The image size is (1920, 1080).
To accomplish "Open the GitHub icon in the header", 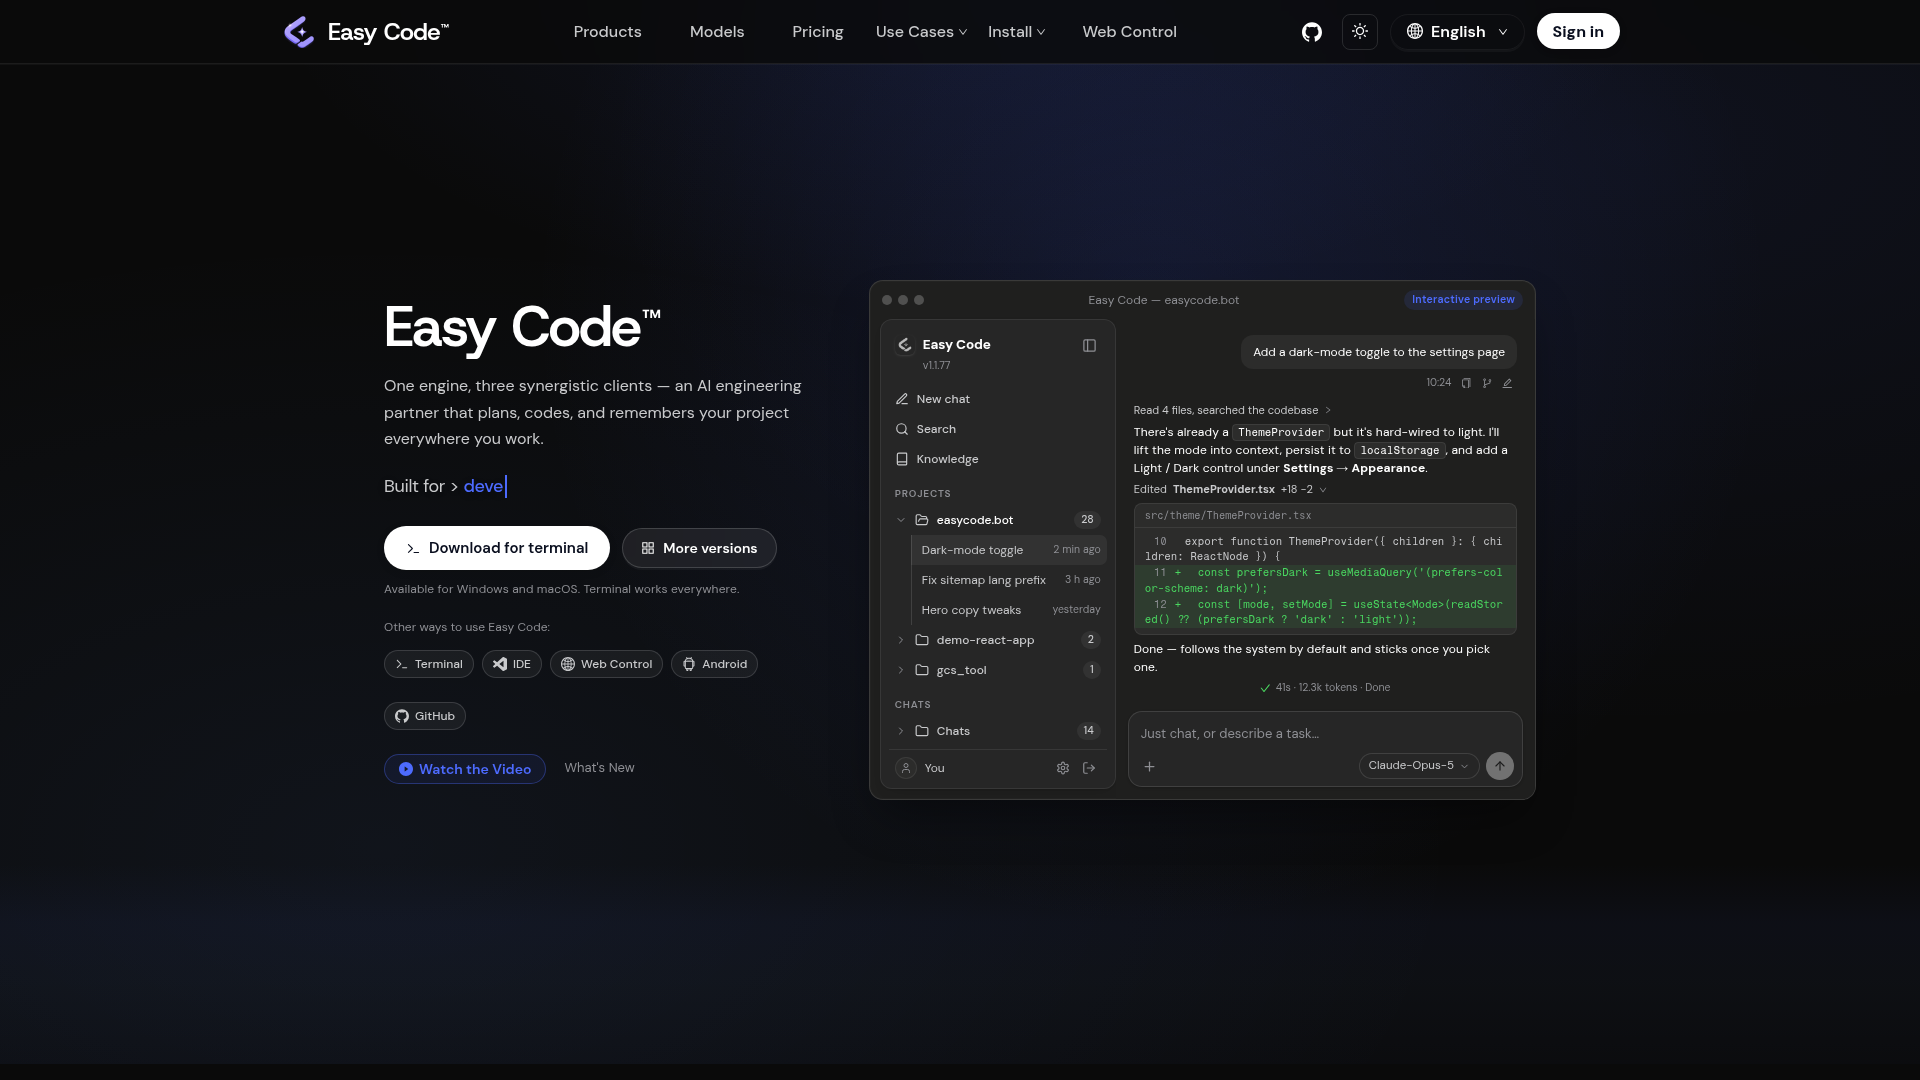I will point(1311,32).
